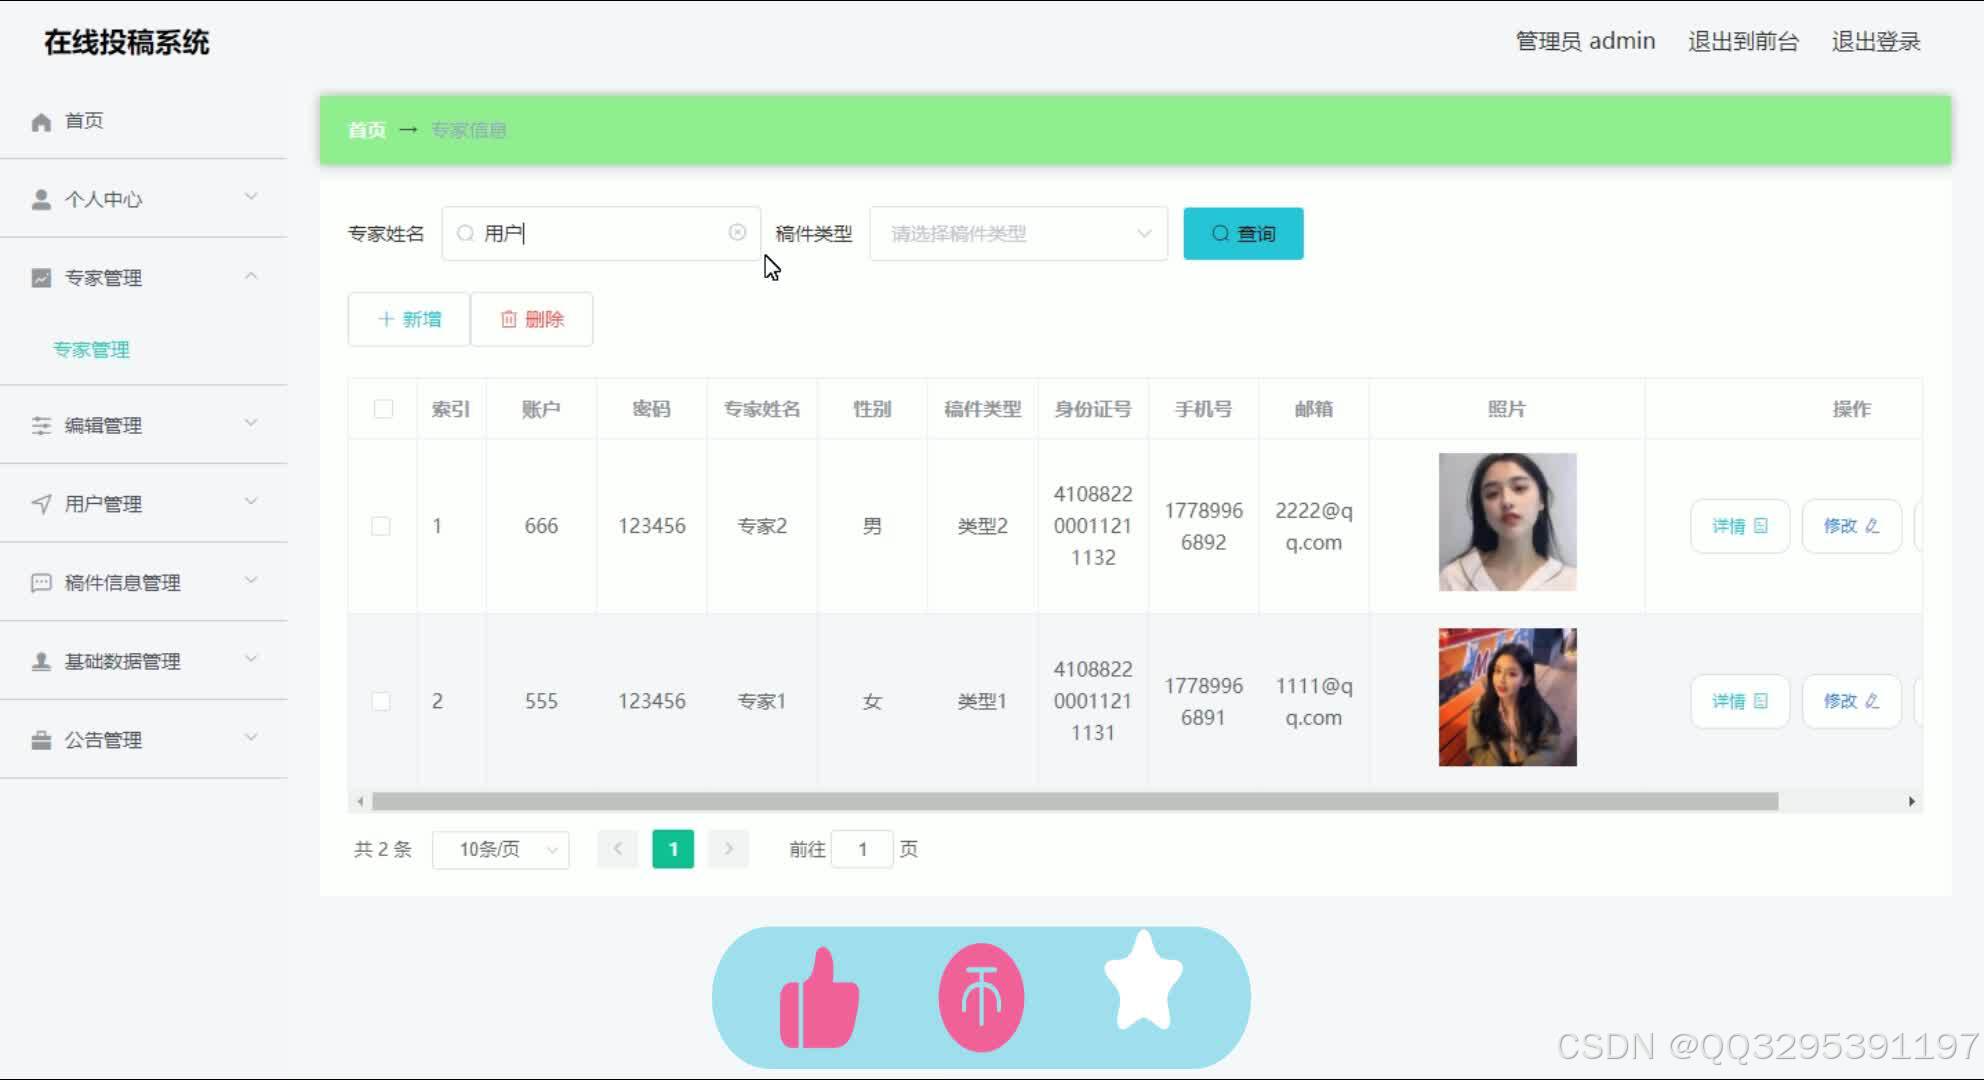Click 类型1 cell
The height and width of the screenshot is (1080, 1984).
coord(982,701)
